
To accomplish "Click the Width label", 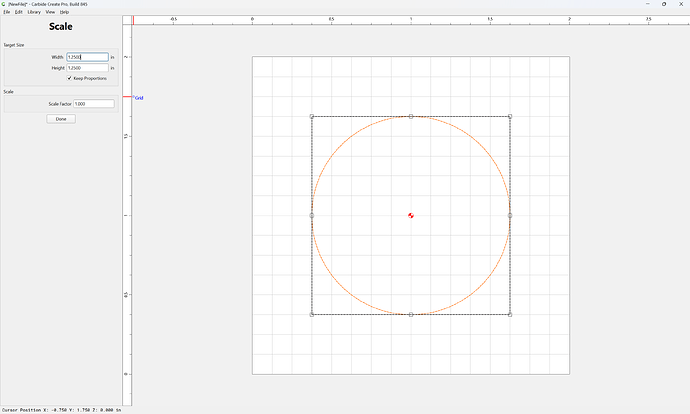I will tap(57, 57).
